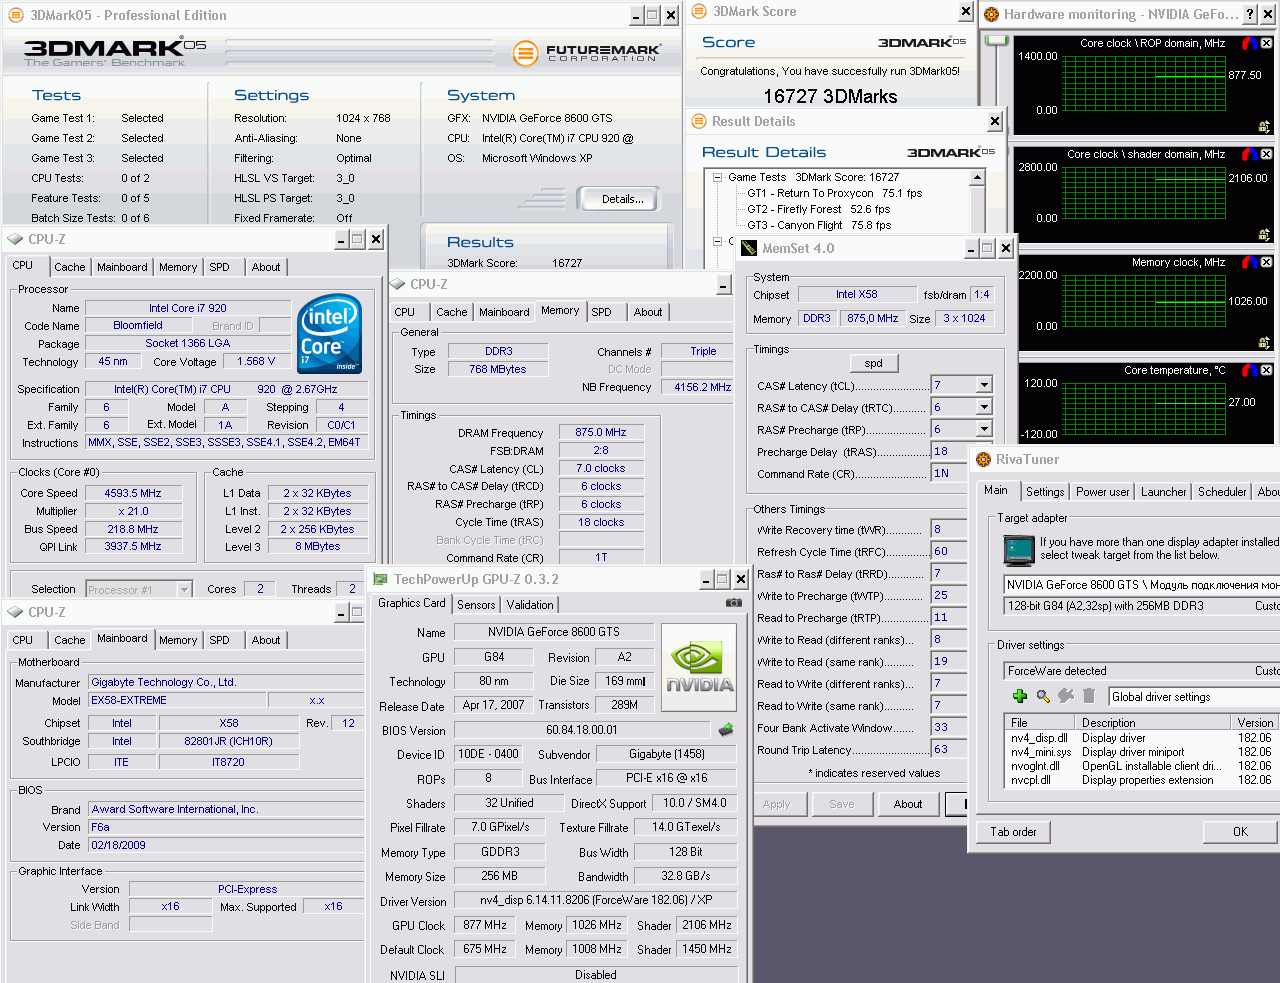Click OK button in RivaTuner
The width and height of the screenshot is (1280, 983).
pyautogui.click(x=1240, y=832)
